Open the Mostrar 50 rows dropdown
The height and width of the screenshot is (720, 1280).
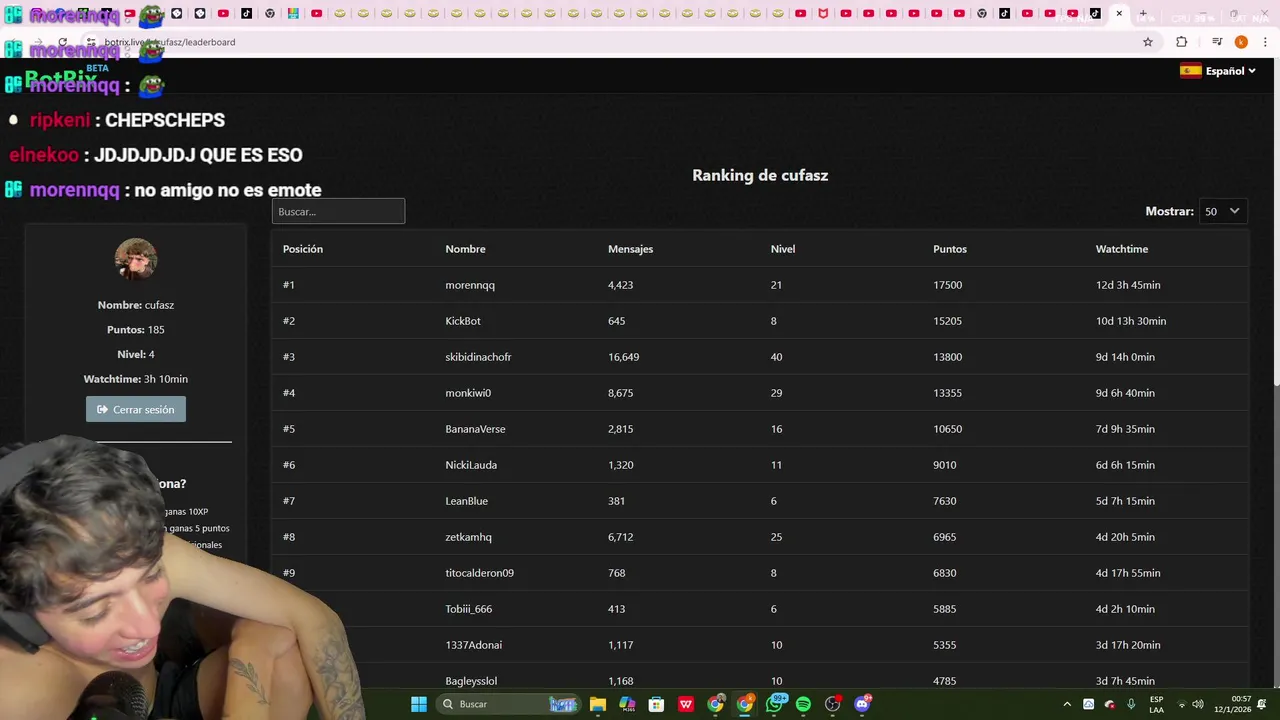point(1223,211)
